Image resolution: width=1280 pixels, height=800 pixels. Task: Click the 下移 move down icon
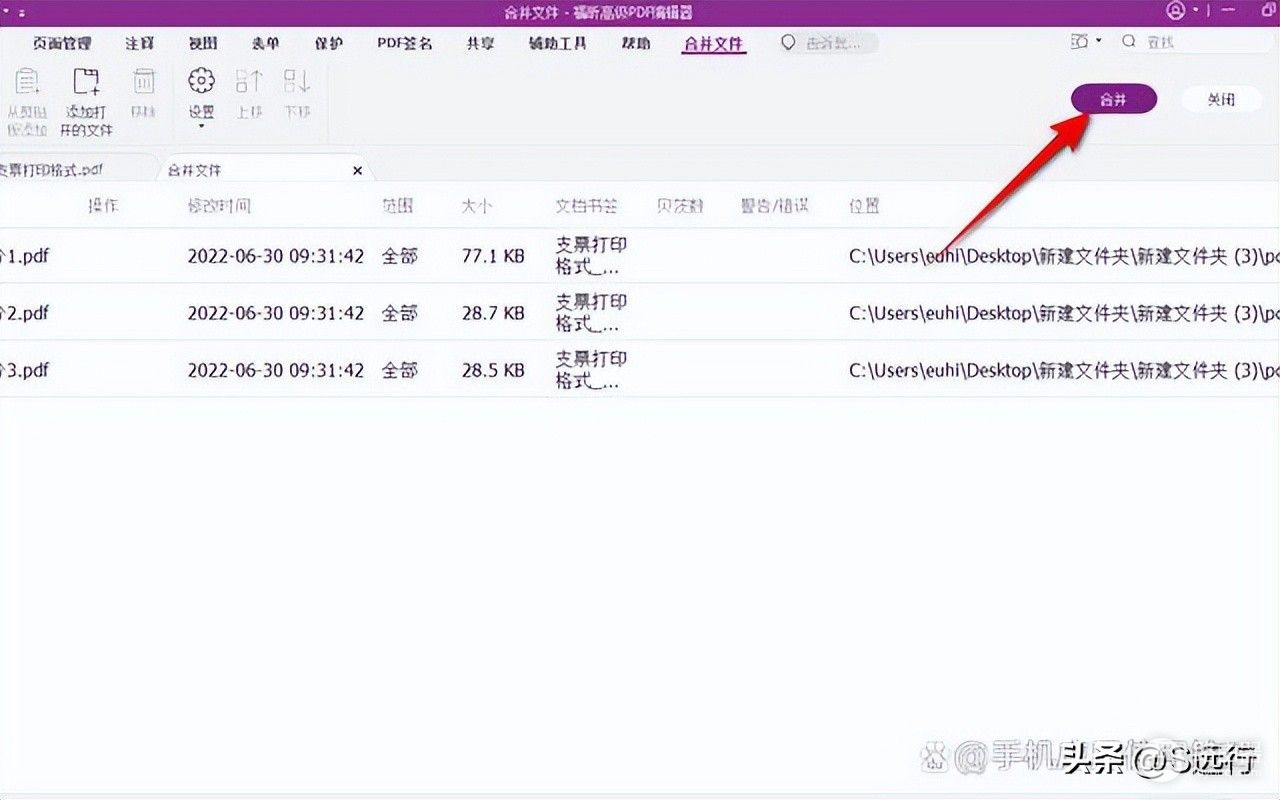pyautogui.click(x=297, y=81)
